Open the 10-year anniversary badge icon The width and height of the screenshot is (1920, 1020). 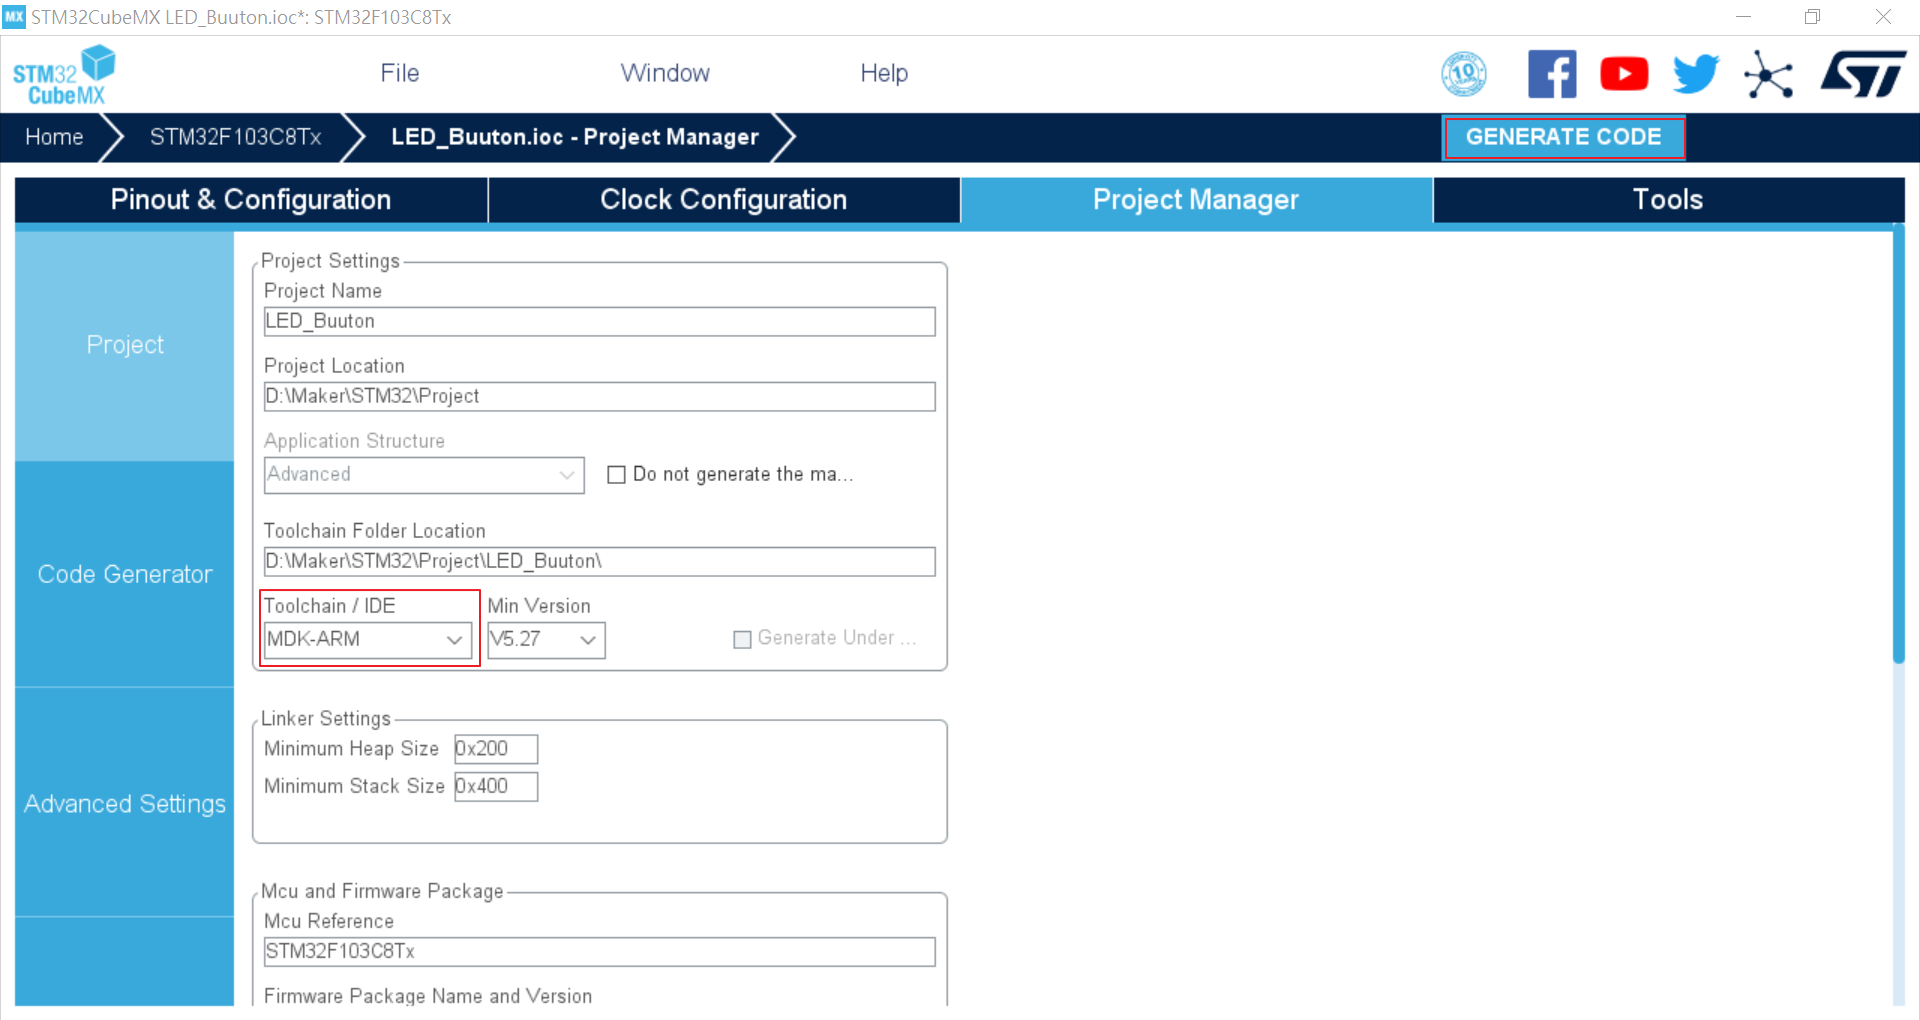pos(1464,74)
